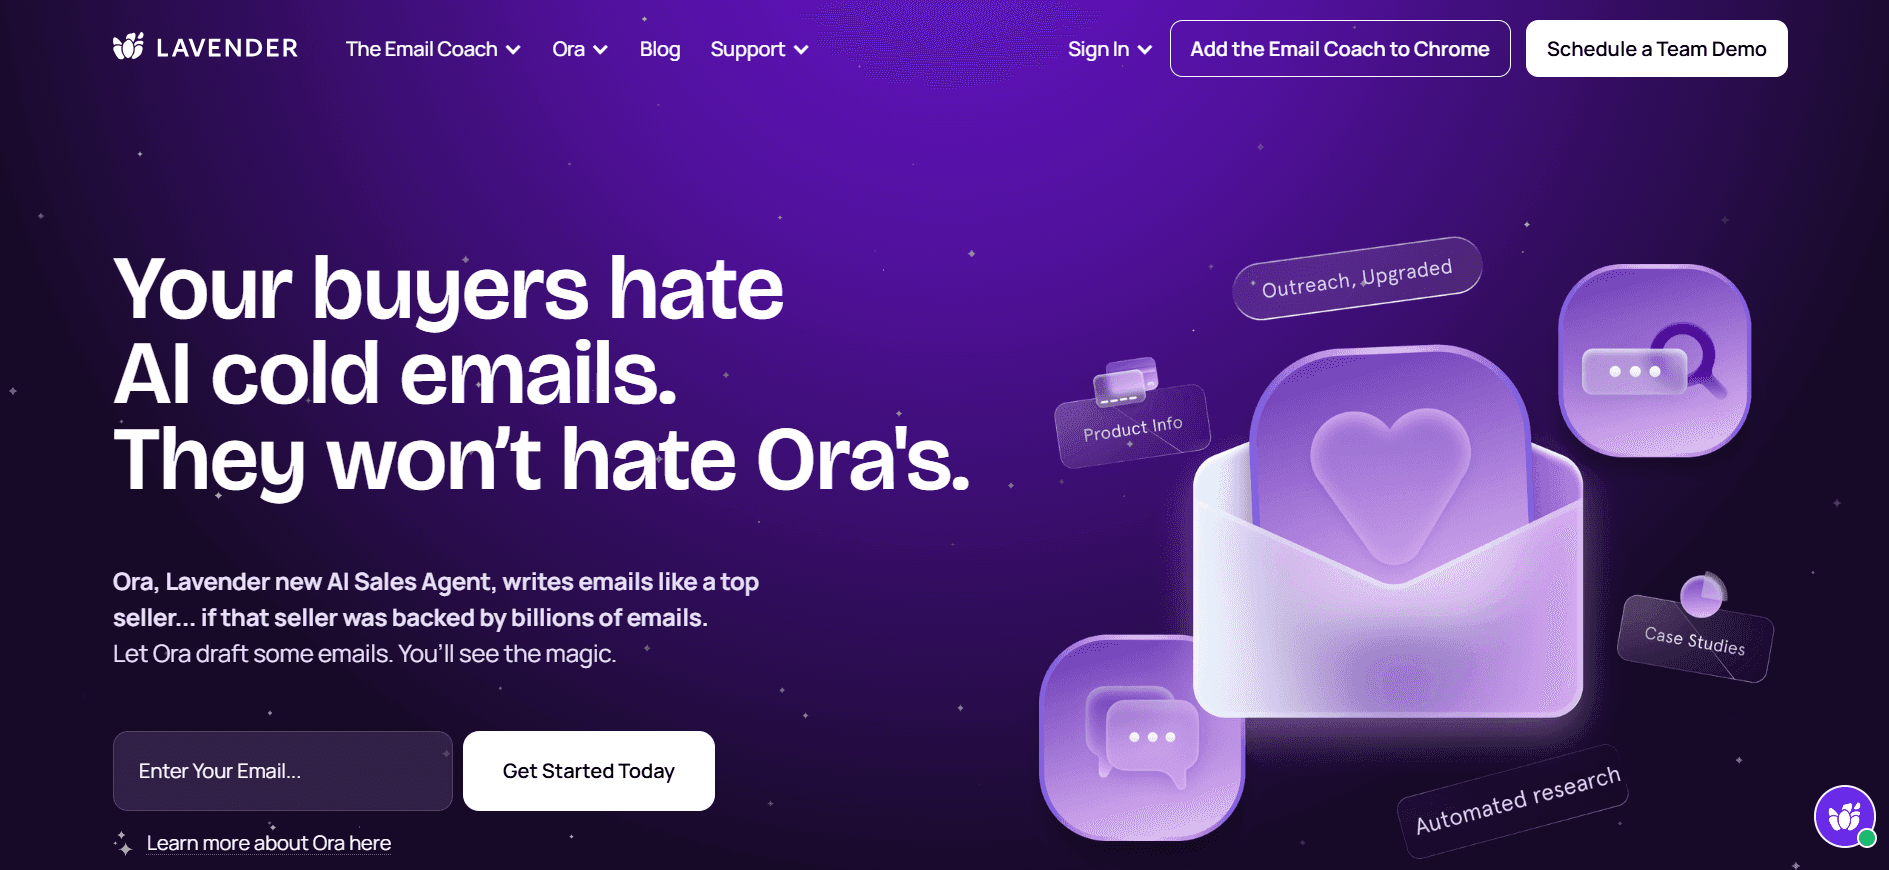Expand the Ora dropdown chevron

click(600, 50)
